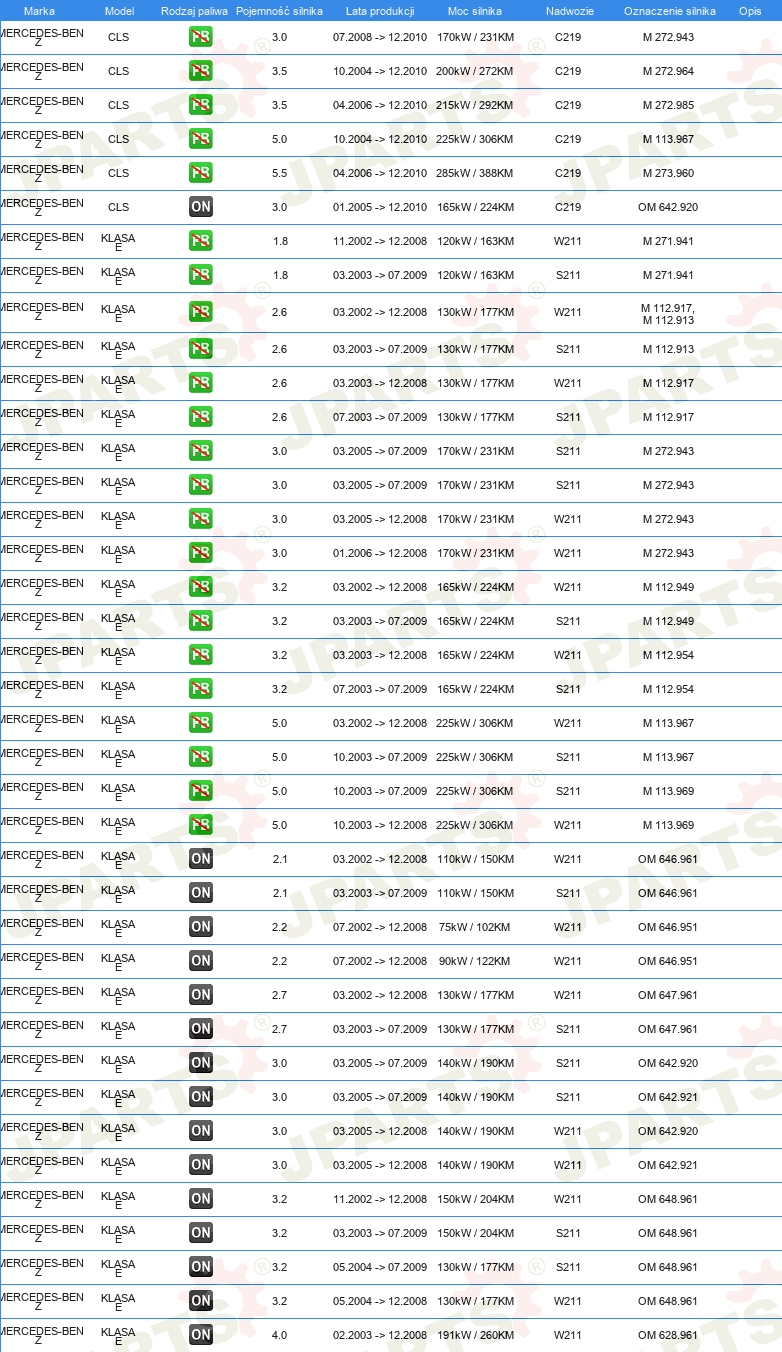Select the Pojemność silnika column header

point(279,11)
